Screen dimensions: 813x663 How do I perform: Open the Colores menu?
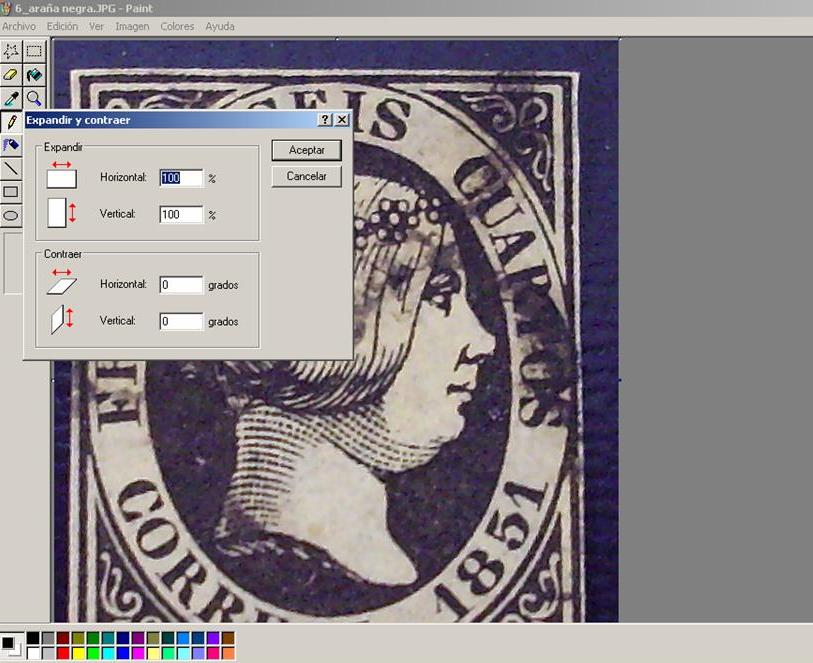177,26
